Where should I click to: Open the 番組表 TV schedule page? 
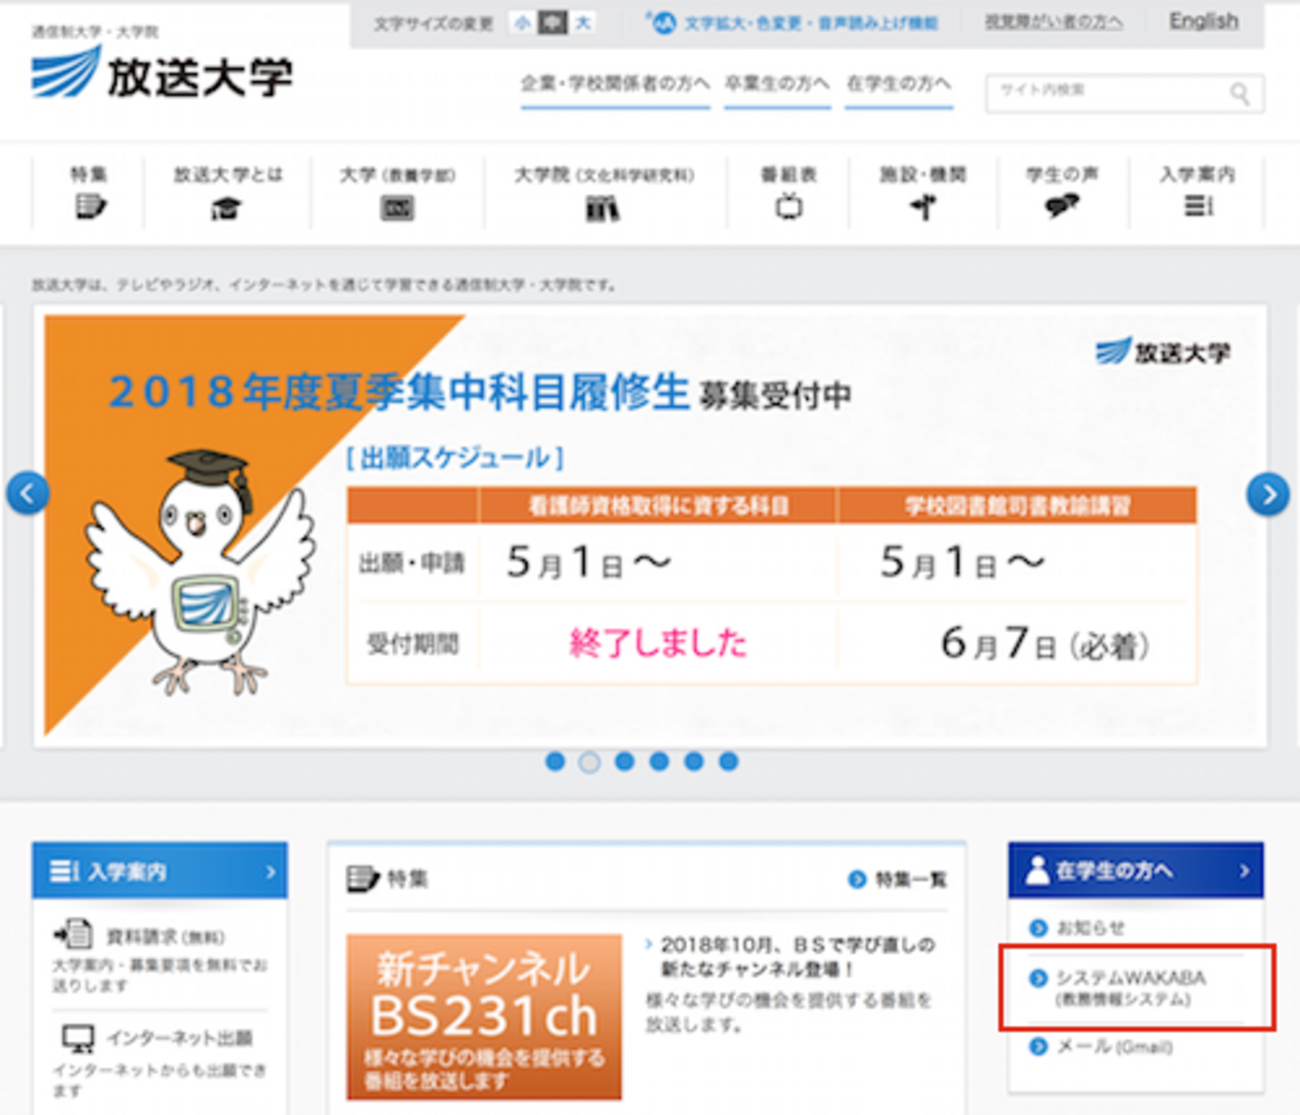click(789, 192)
